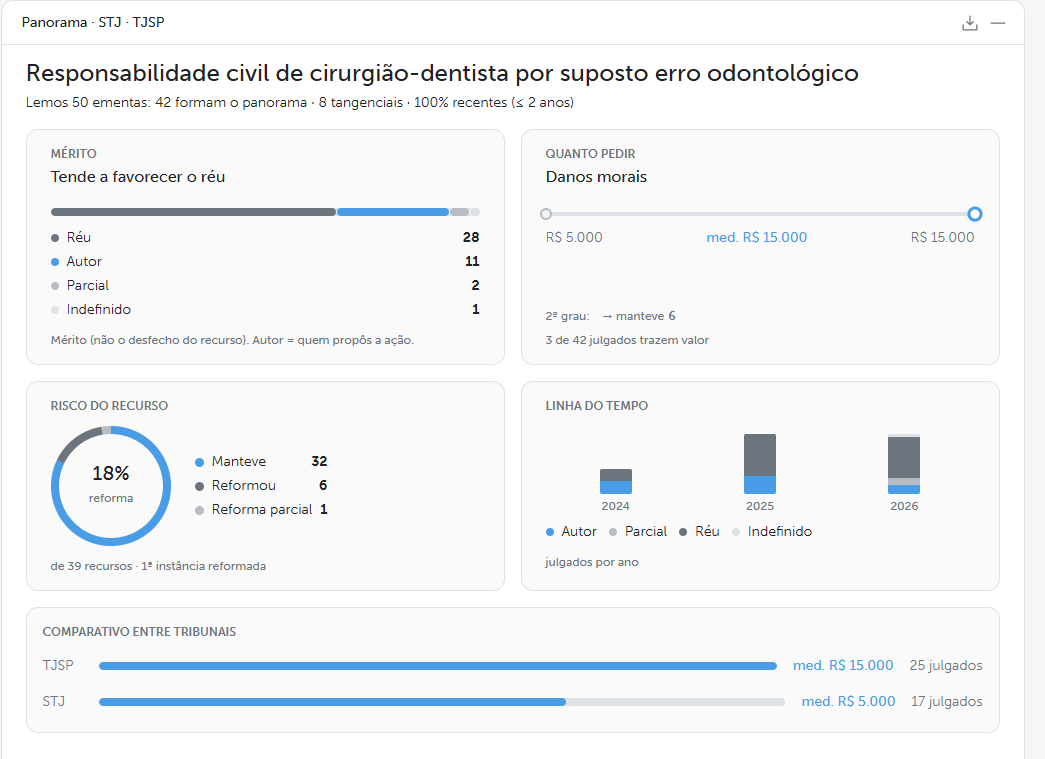This screenshot has width=1045, height=759.
Task: Select the 2024 bar in Linha do Tempo
Action: click(x=616, y=481)
